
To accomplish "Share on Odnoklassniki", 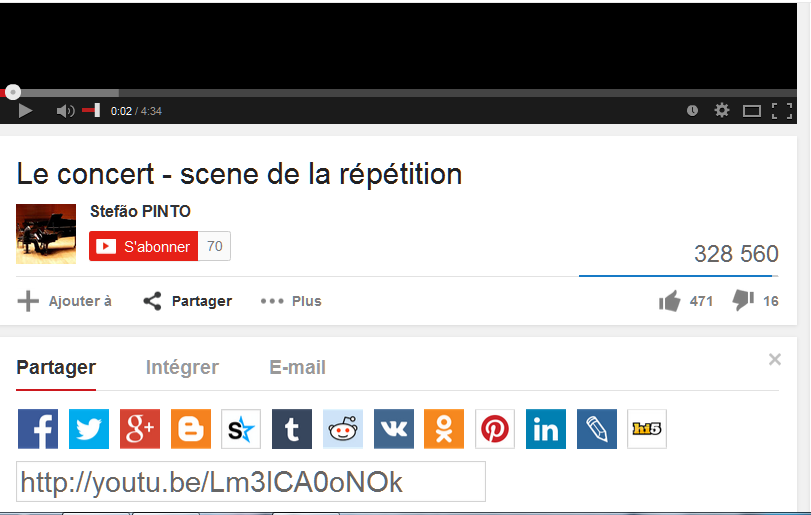I will tap(444, 429).
